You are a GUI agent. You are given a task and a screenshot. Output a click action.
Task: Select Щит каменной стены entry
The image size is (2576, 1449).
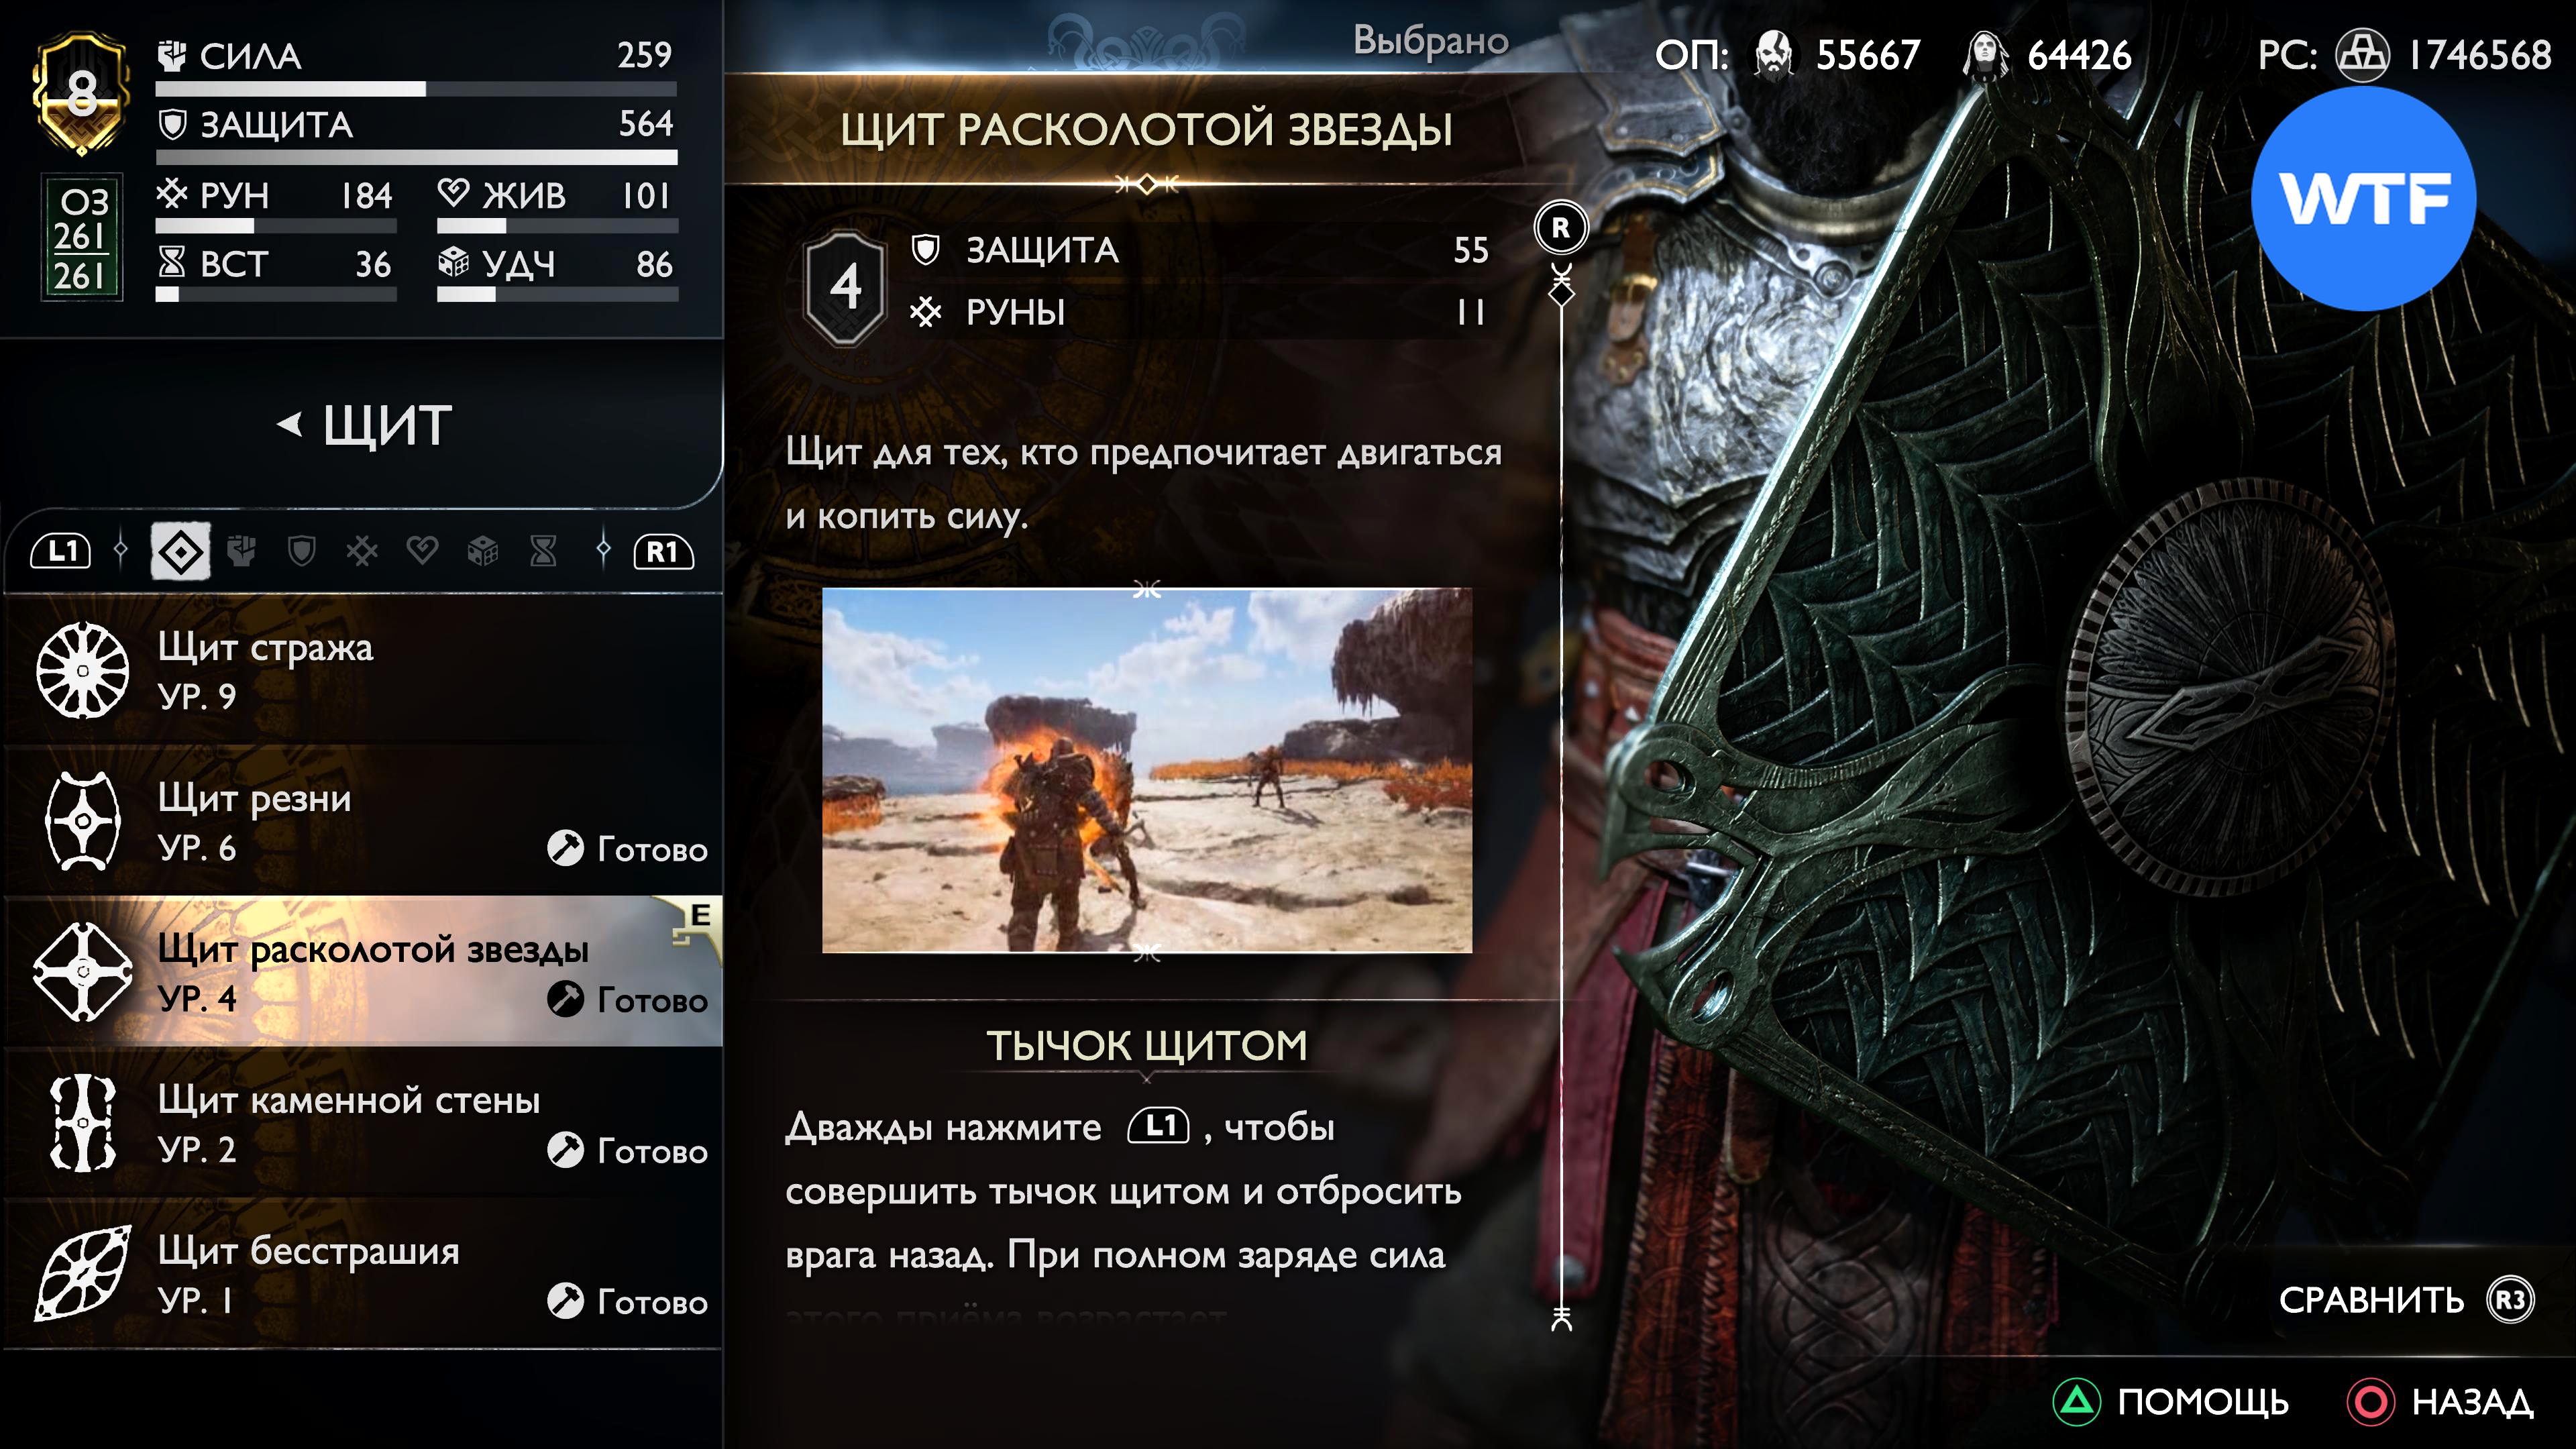[363, 1123]
